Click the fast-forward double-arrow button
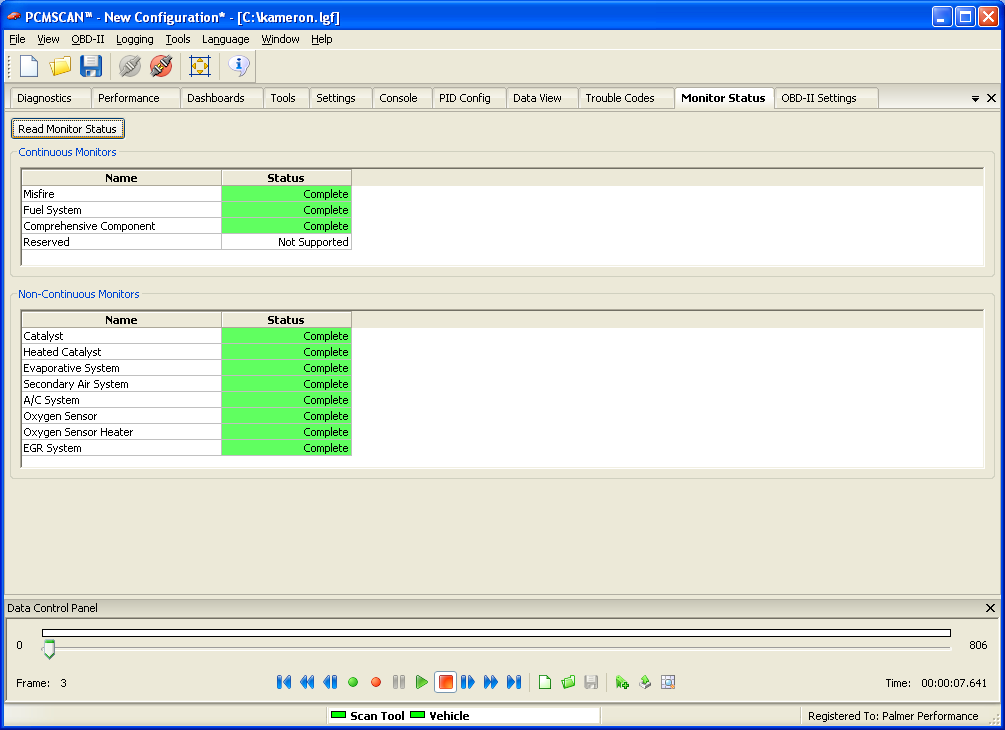The image size is (1005, 730). point(491,682)
